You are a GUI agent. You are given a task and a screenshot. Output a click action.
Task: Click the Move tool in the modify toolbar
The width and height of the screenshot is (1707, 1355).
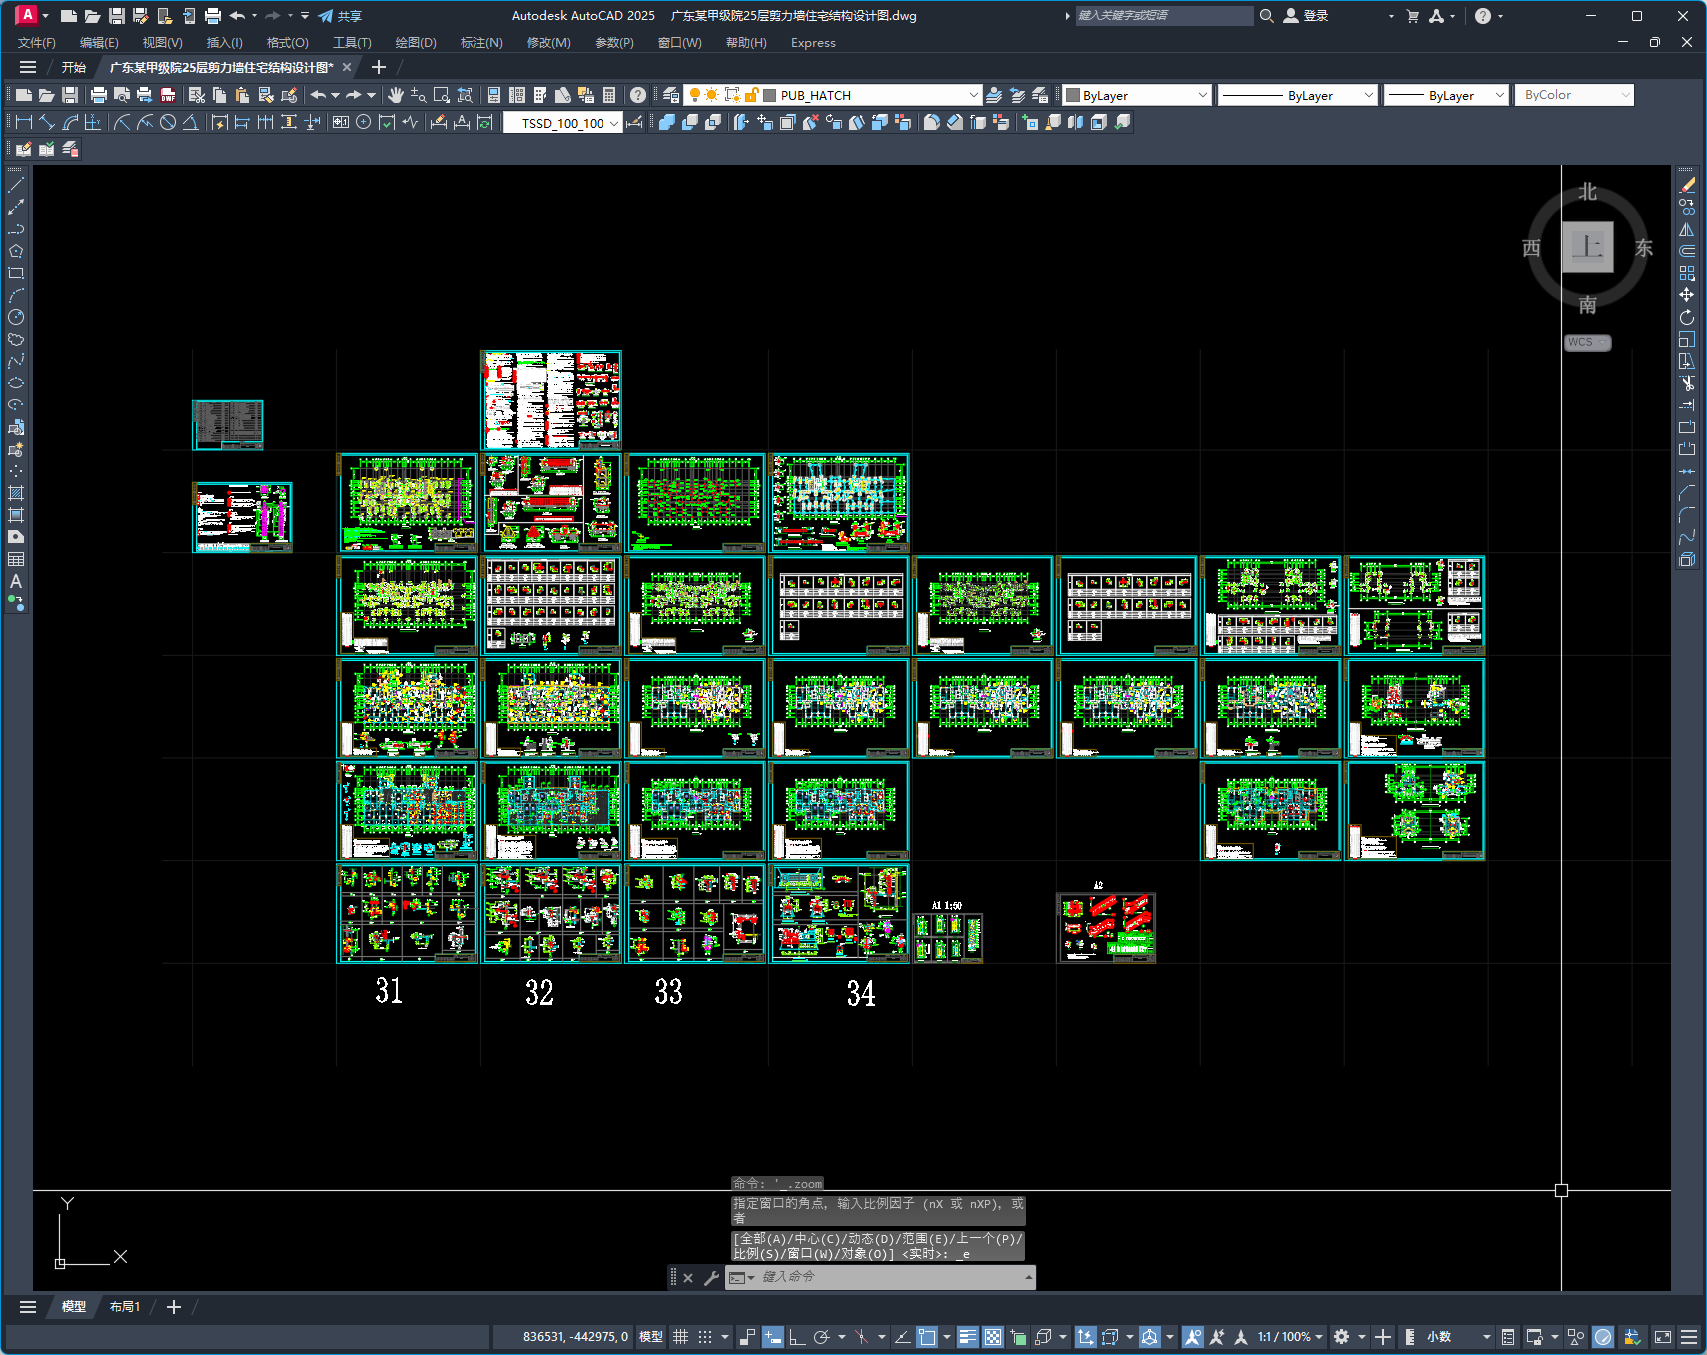tap(1687, 295)
